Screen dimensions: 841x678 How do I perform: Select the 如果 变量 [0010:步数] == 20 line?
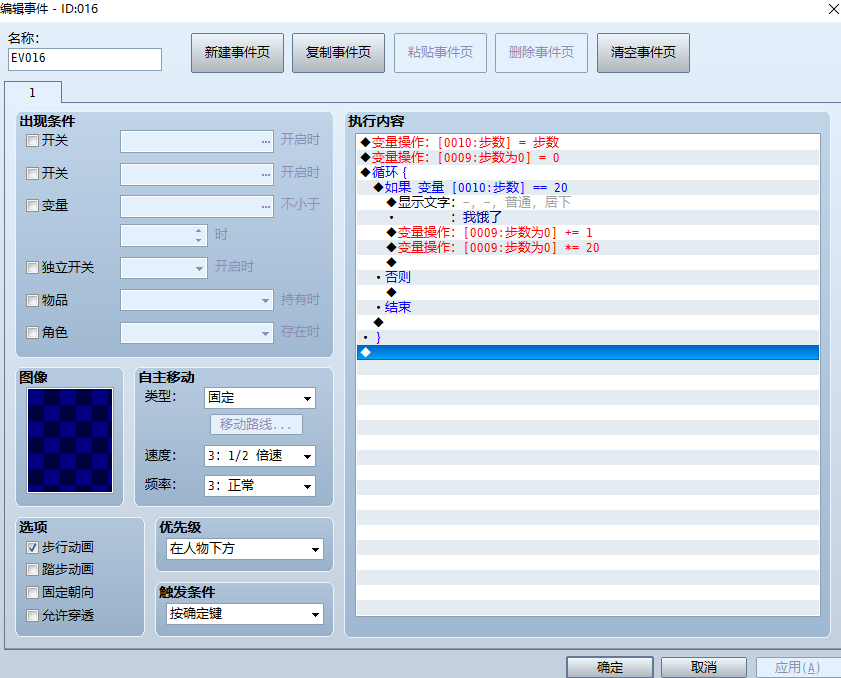588,187
